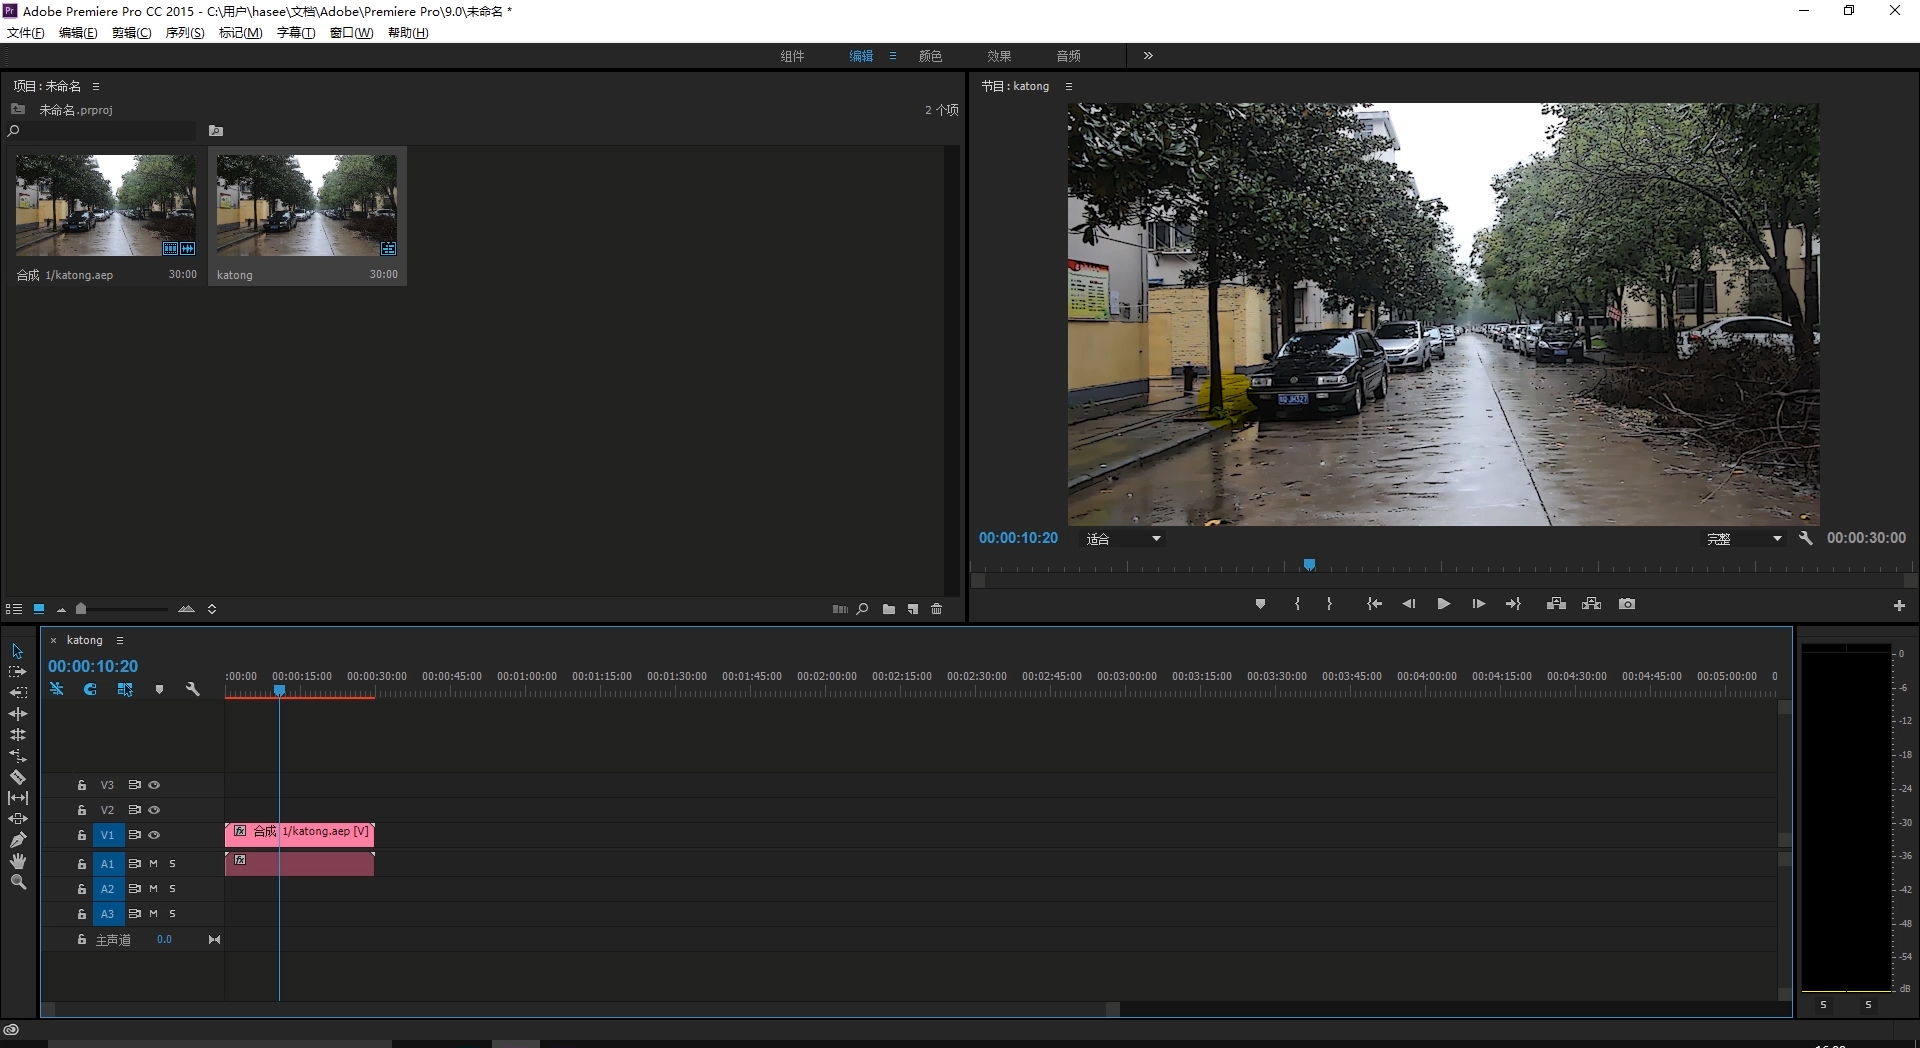This screenshot has height=1048, width=1920.
Task: Select the Pen tool
Action: click(18, 840)
